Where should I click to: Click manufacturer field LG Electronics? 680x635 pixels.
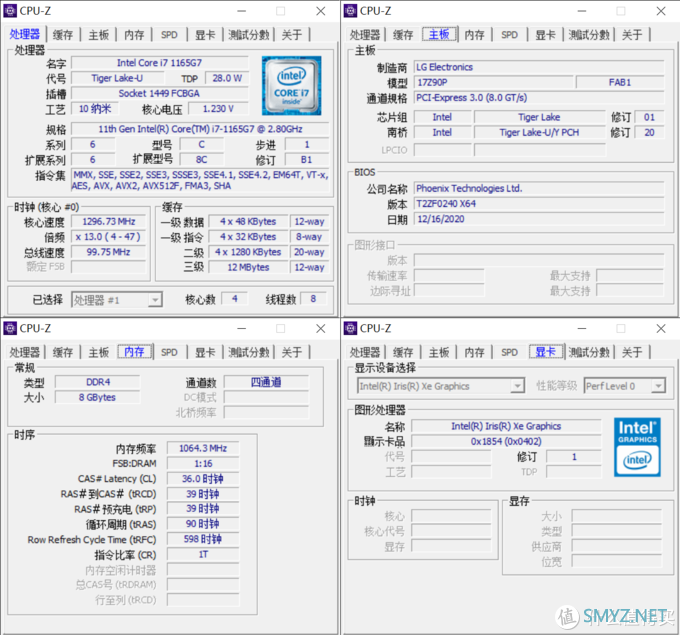click(539, 67)
